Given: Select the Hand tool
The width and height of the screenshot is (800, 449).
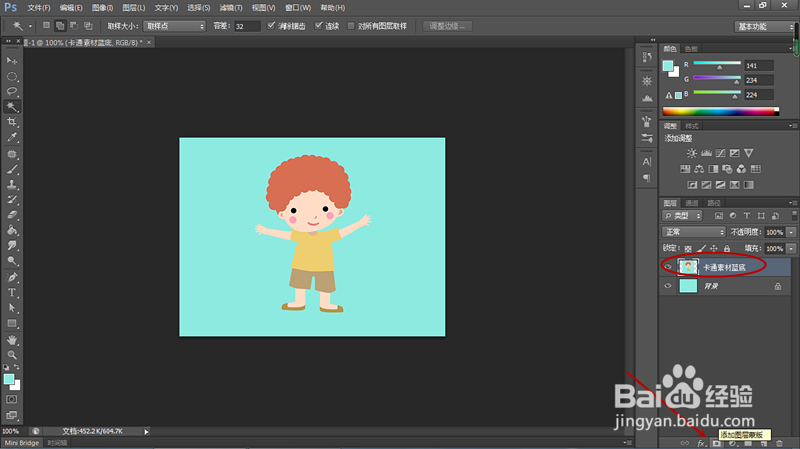Looking at the screenshot, I should pyautogui.click(x=12, y=340).
